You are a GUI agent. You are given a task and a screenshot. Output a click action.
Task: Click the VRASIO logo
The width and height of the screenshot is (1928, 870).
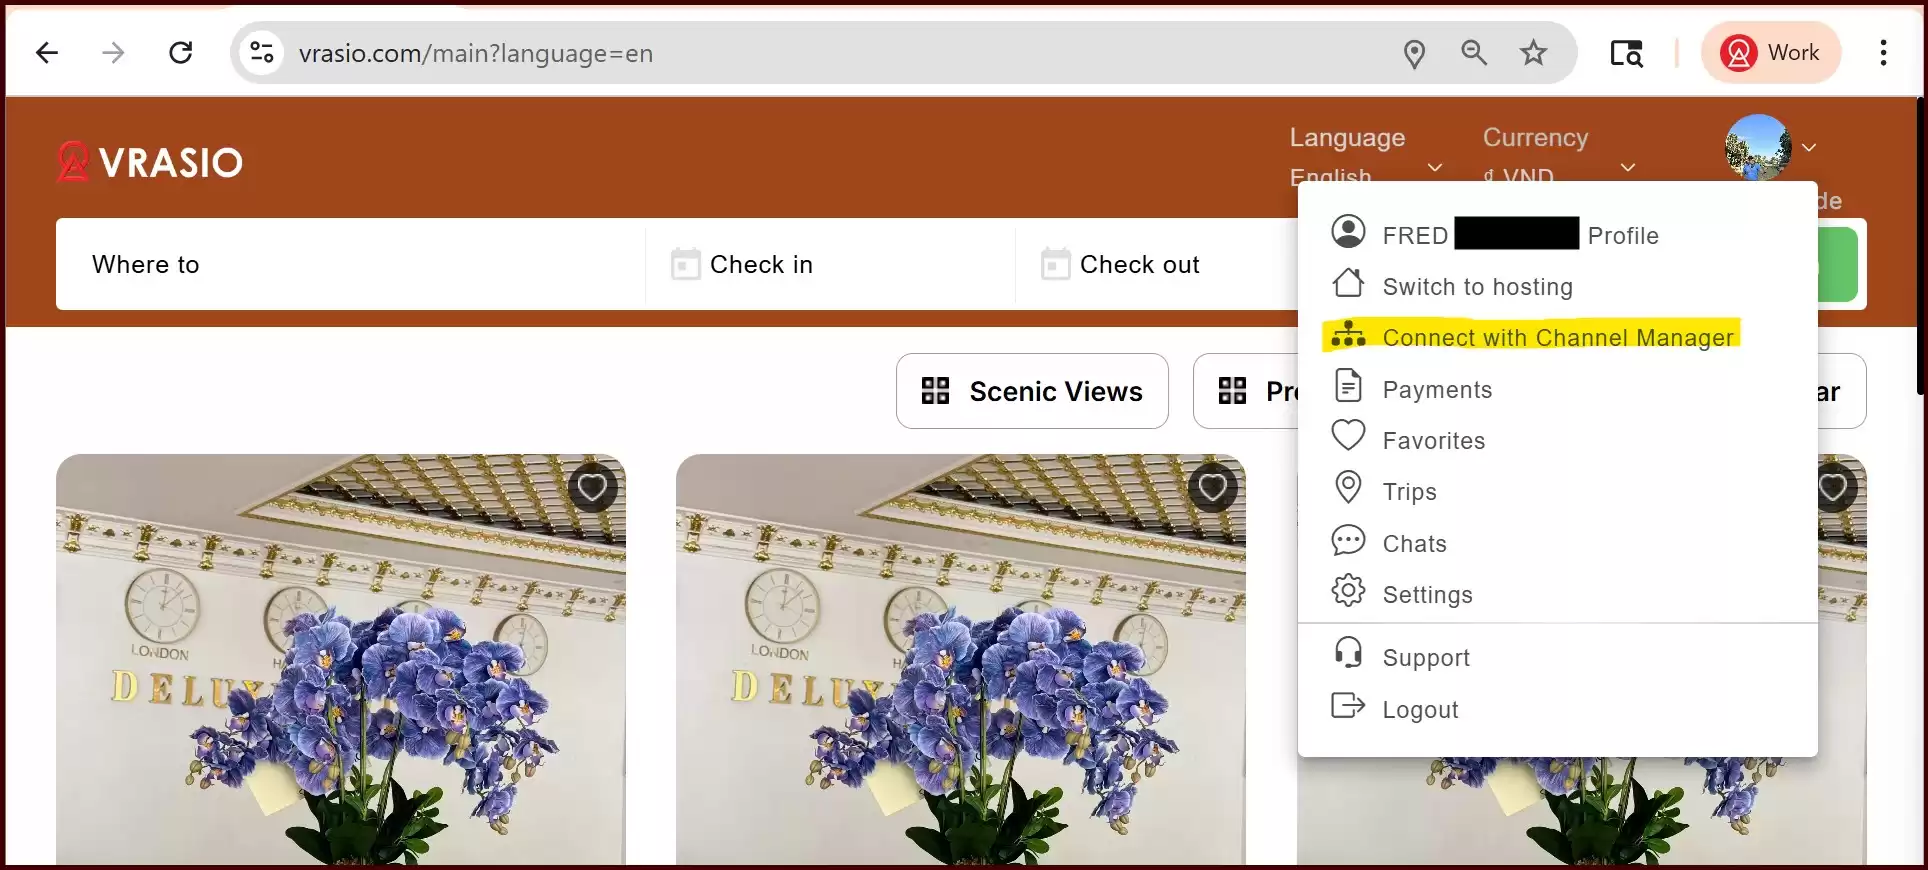150,162
